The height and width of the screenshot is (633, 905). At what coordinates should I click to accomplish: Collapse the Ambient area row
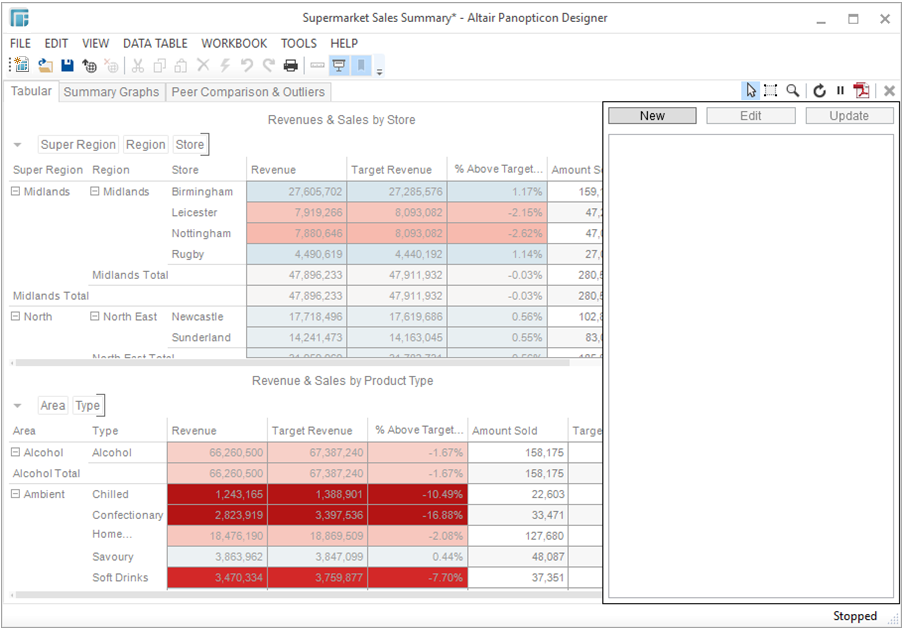pos(16,494)
